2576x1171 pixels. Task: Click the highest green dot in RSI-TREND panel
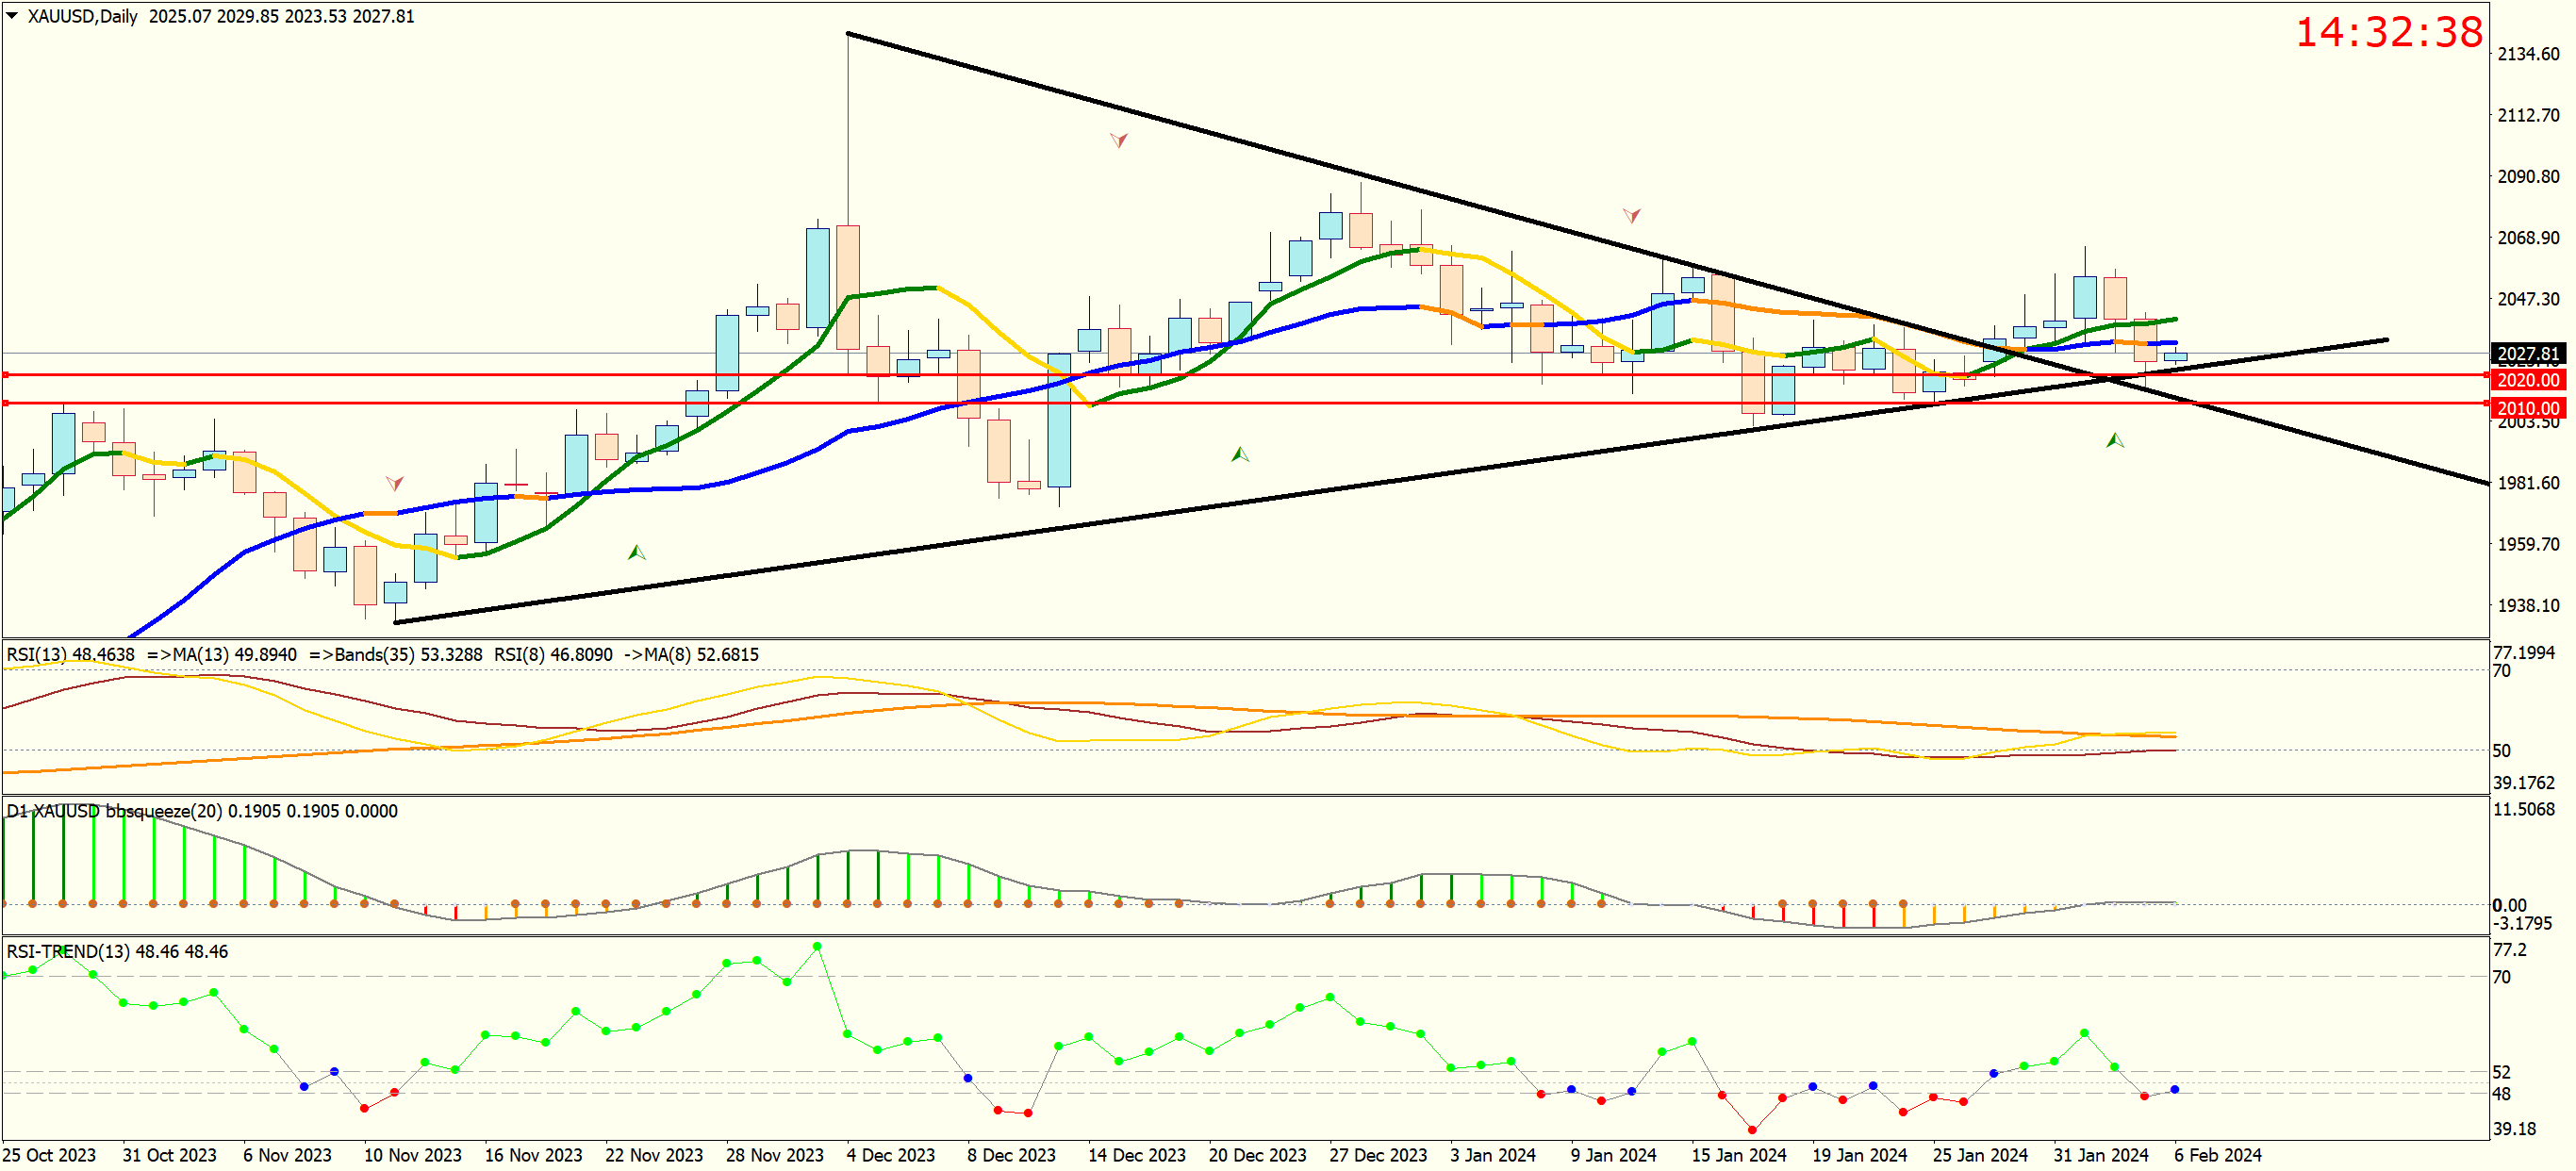tap(817, 946)
